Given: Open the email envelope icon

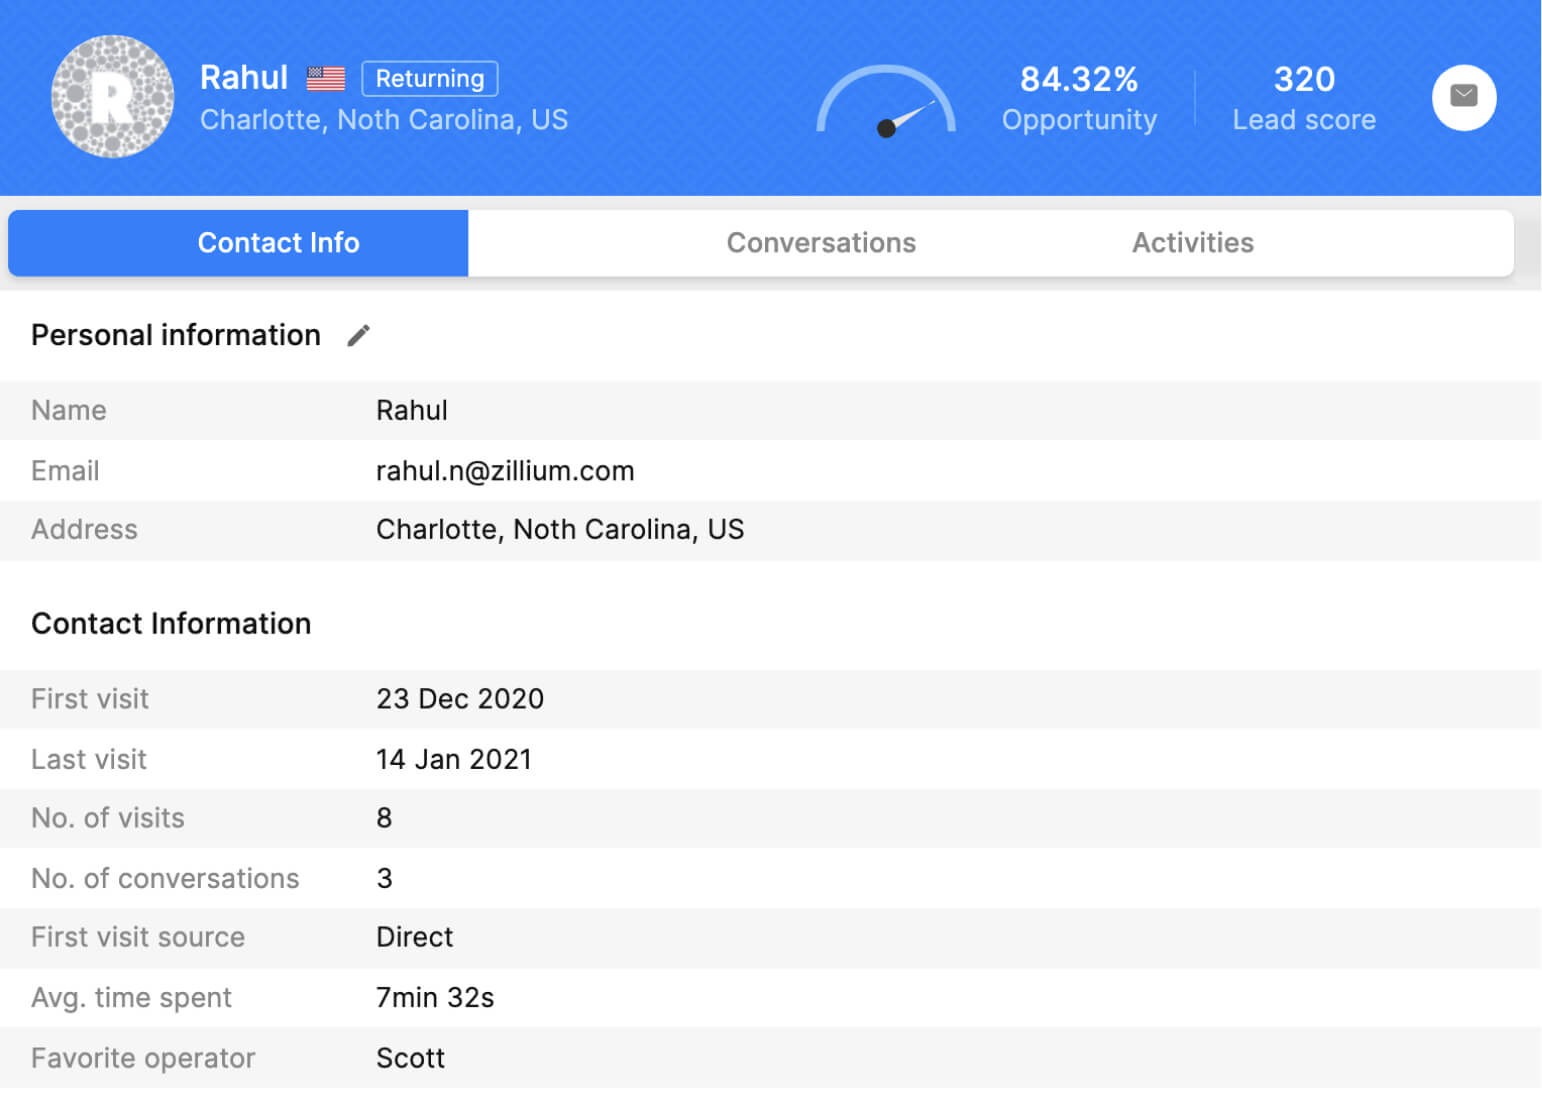Looking at the screenshot, I should tap(1463, 97).
